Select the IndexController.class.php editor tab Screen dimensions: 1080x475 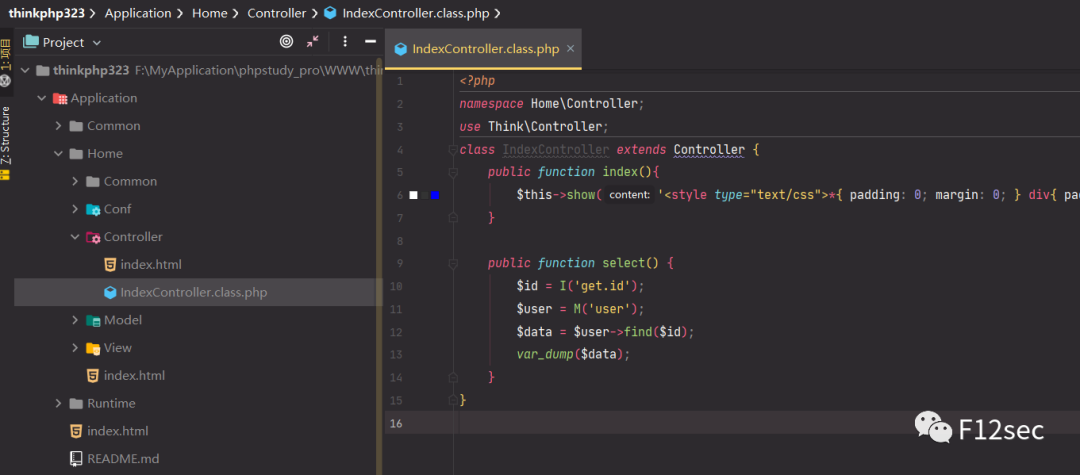(x=484, y=49)
